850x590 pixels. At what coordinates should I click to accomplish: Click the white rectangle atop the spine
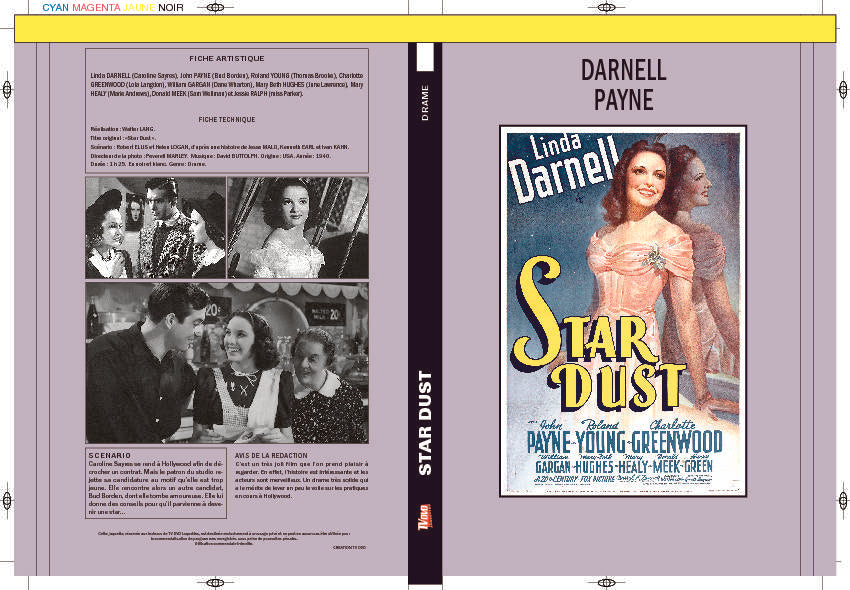point(425,57)
